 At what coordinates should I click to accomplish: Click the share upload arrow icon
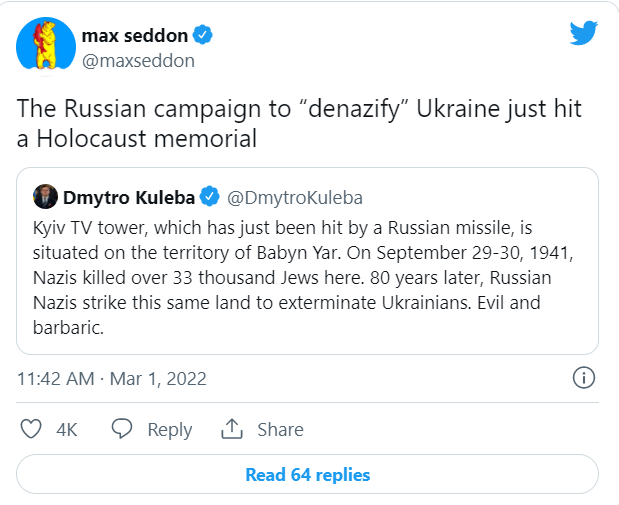[233, 429]
